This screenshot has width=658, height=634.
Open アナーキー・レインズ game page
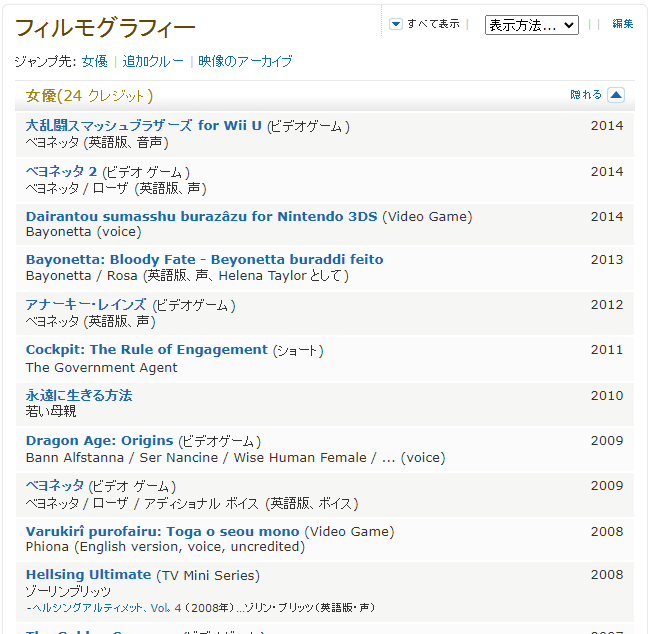coord(86,305)
